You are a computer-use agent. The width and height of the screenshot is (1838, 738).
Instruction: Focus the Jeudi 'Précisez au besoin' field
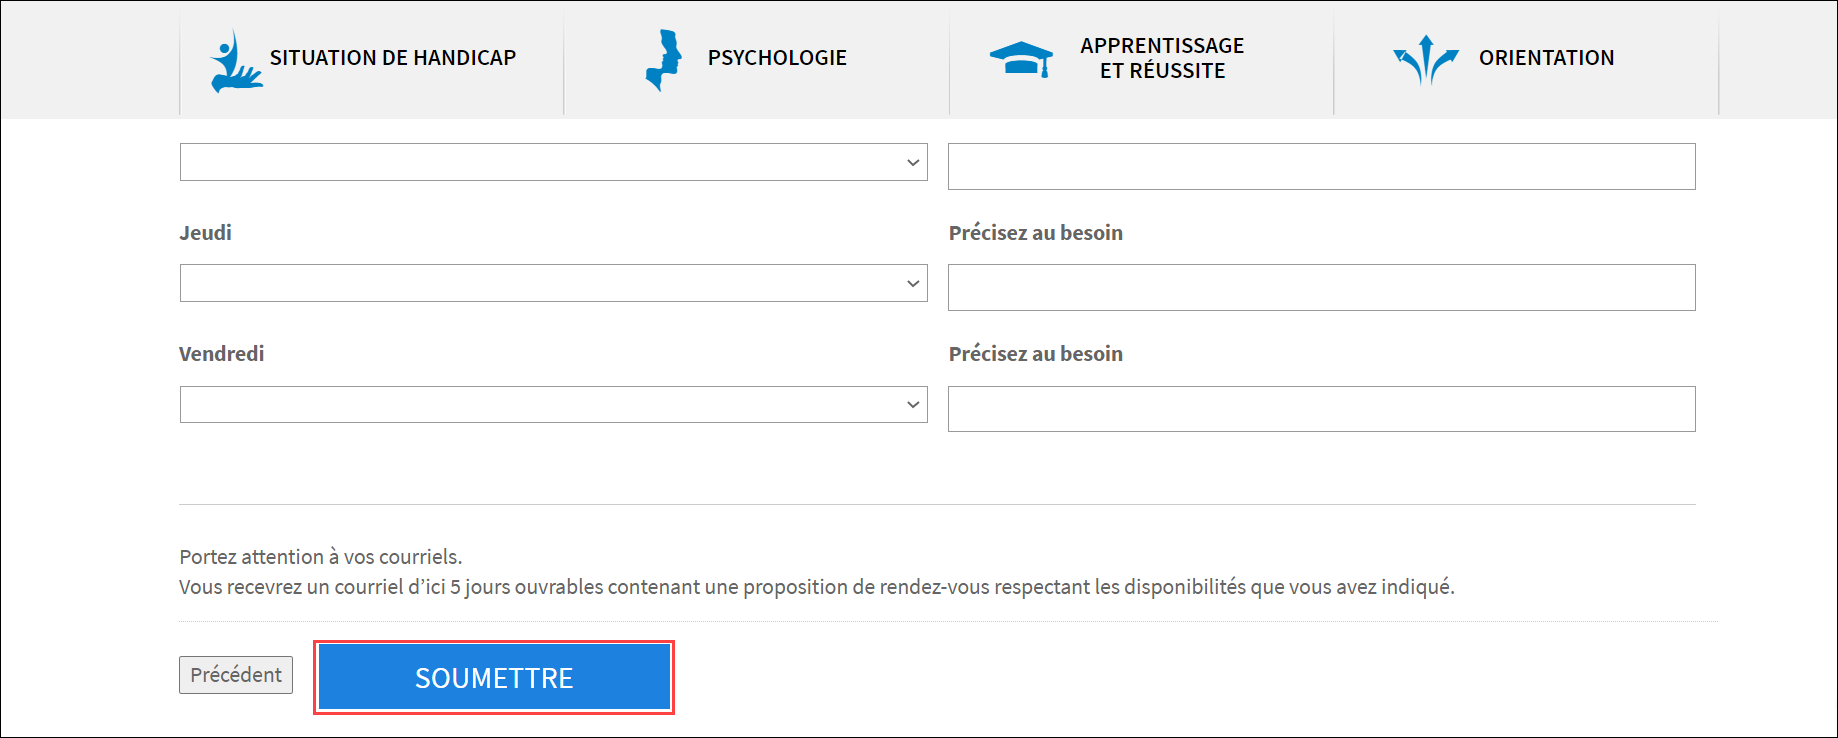tap(1322, 287)
